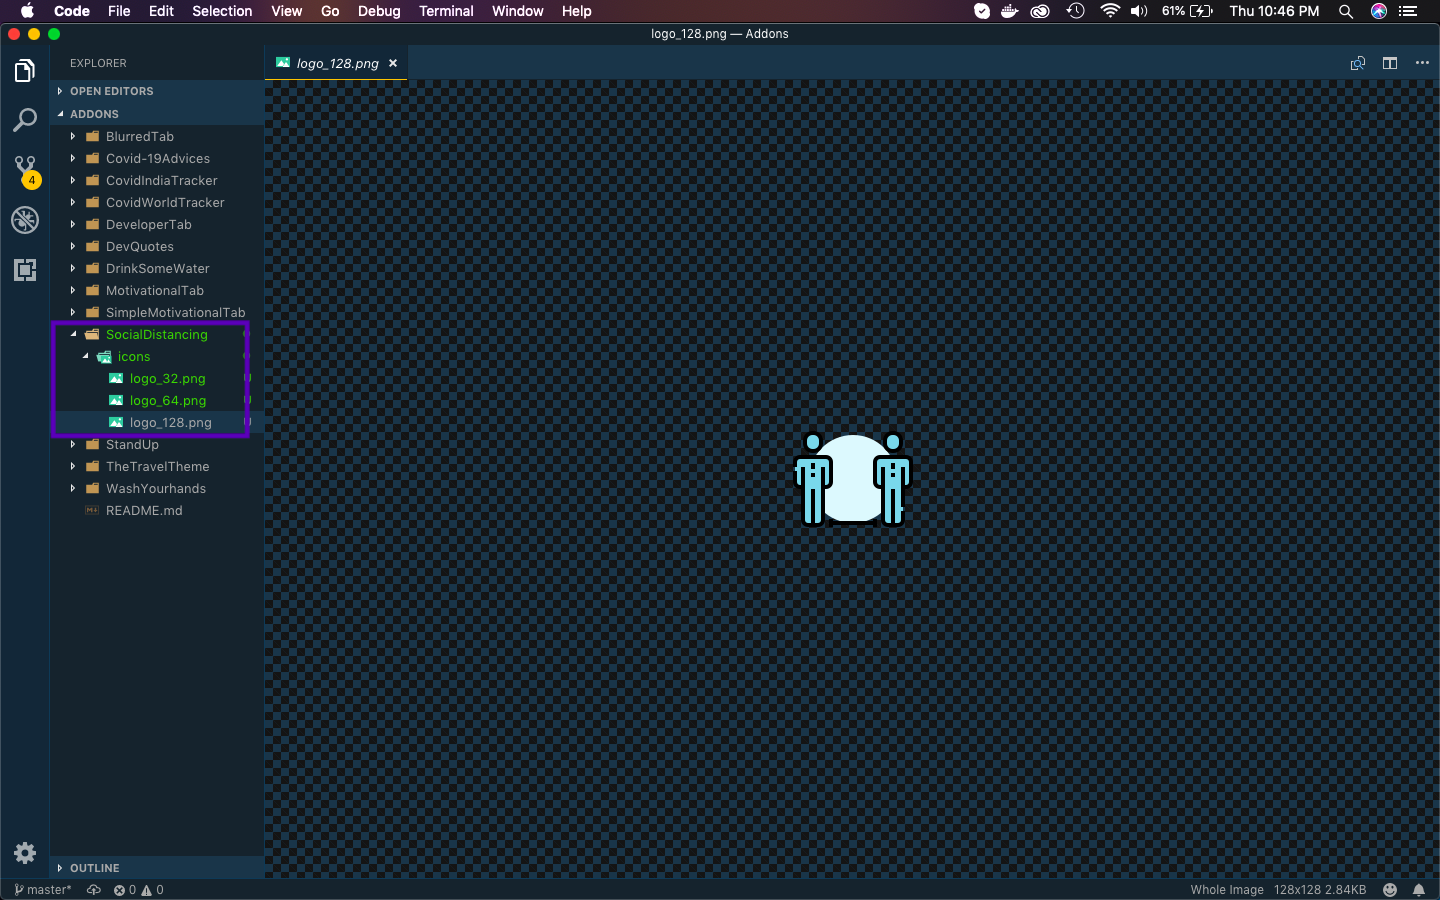The width and height of the screenshot is (1440, 900).
Task: Click the open changes icon in the editor toolbar
Action: coord(1358,63)
